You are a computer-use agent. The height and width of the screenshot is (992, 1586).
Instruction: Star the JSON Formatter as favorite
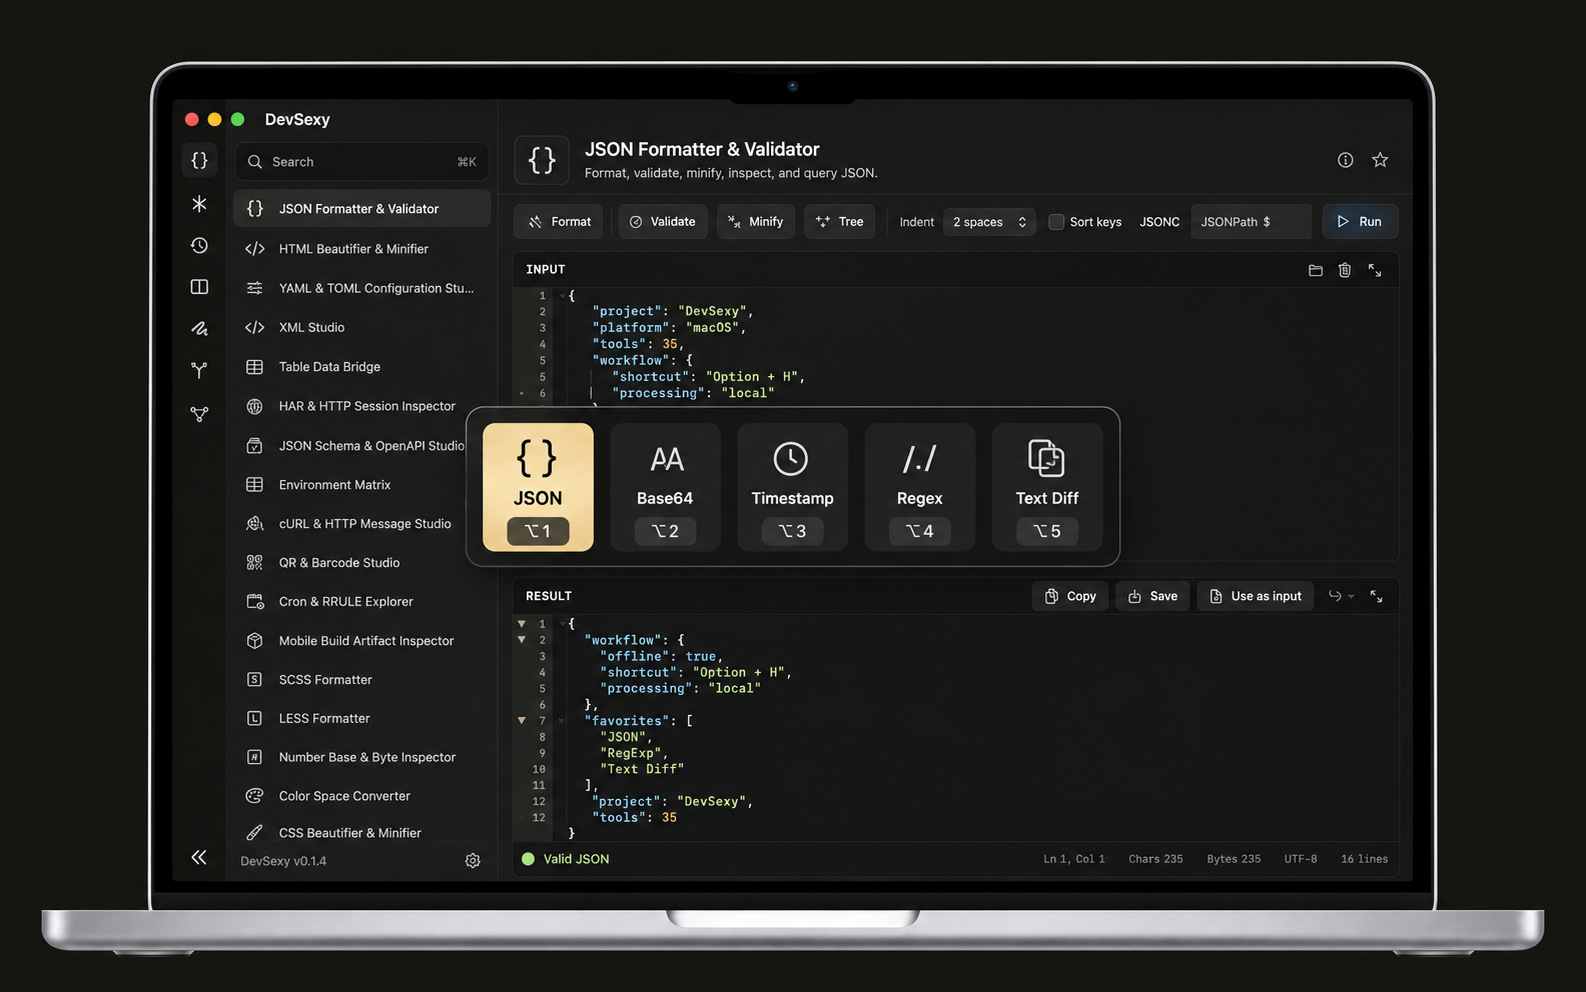pos(1380,160)
